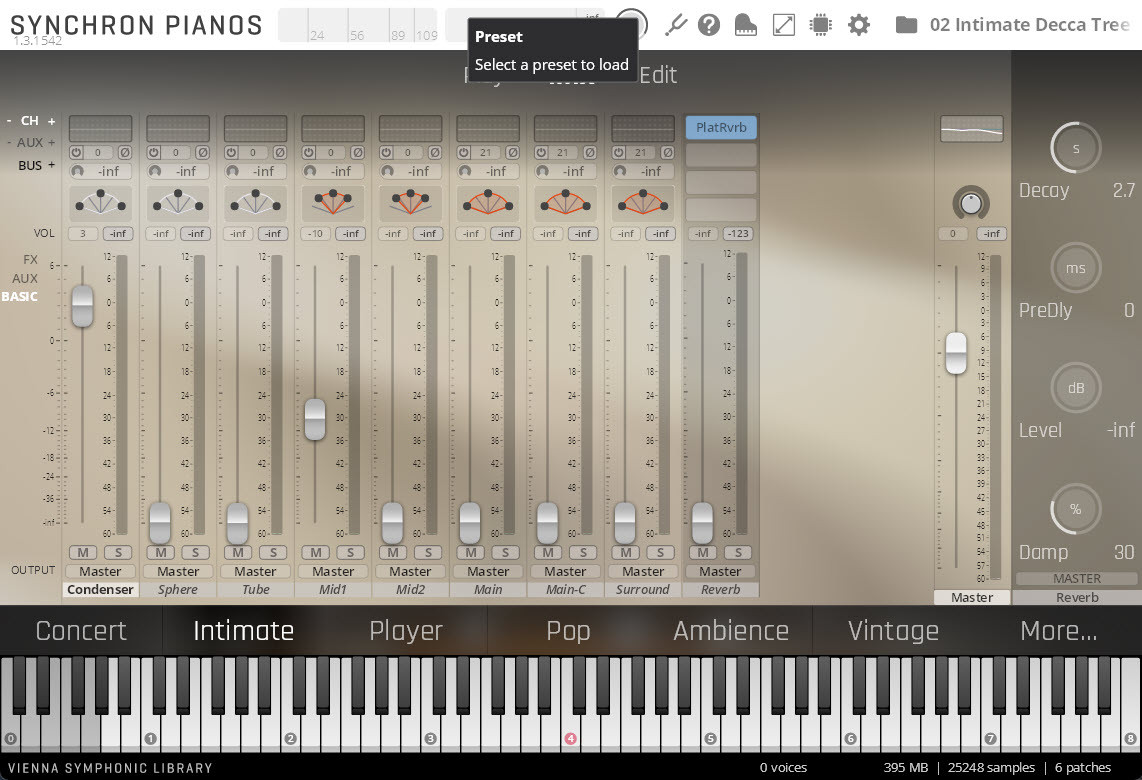Mute the Condenser channel
Image resolution: width=1142 pixels, height=780 pixels.
point(83,553)
